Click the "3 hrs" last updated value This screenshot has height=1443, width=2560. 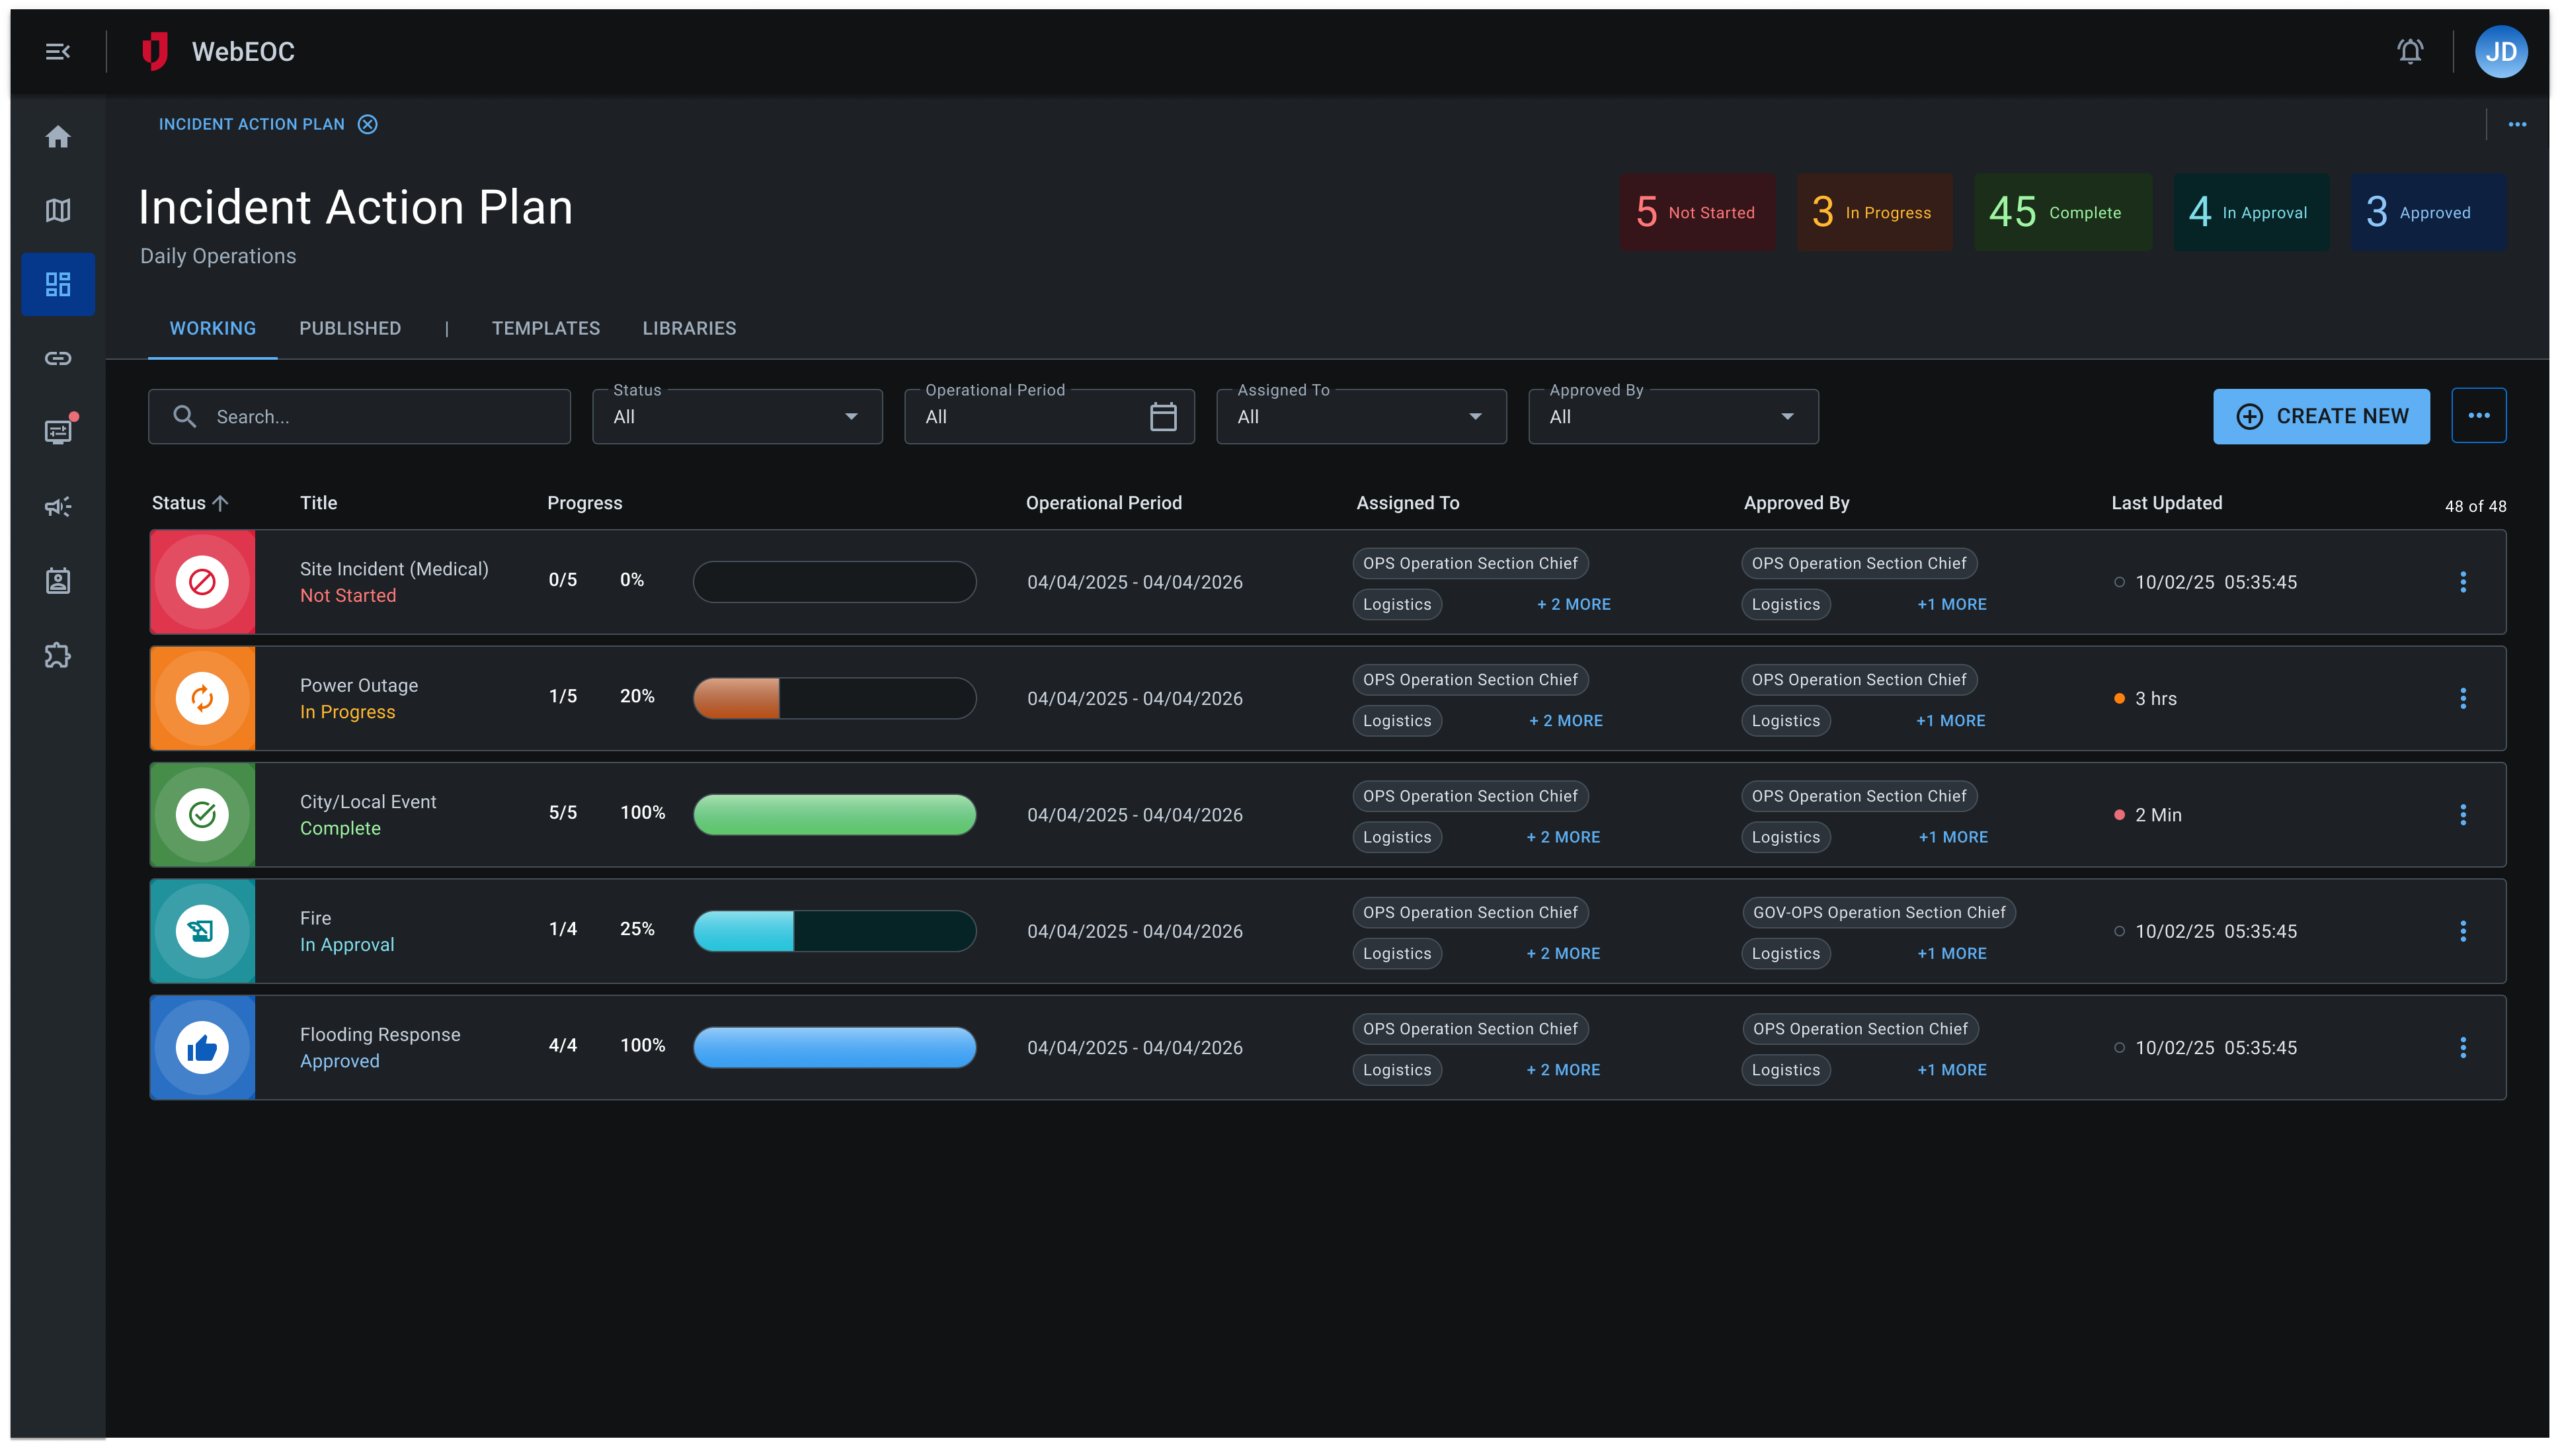coord(2155,699)
